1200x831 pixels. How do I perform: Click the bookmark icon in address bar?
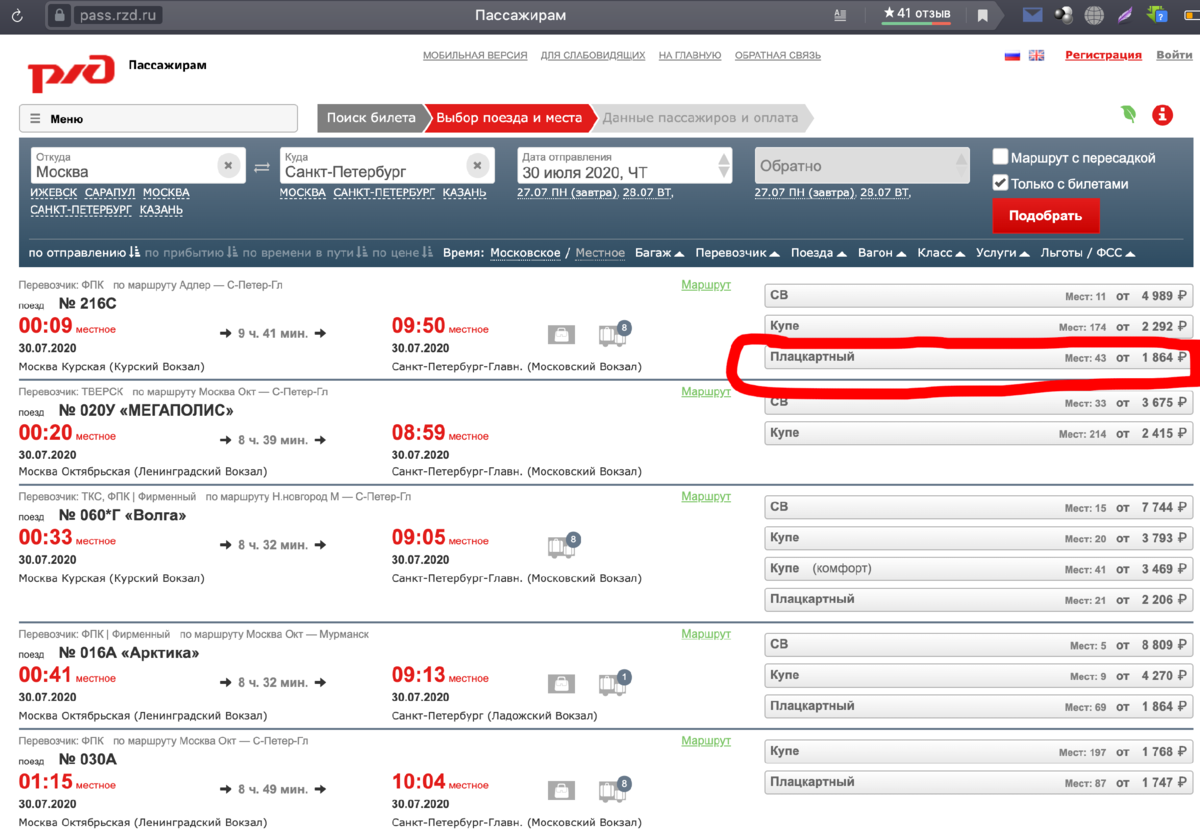[x=983, y=15]
